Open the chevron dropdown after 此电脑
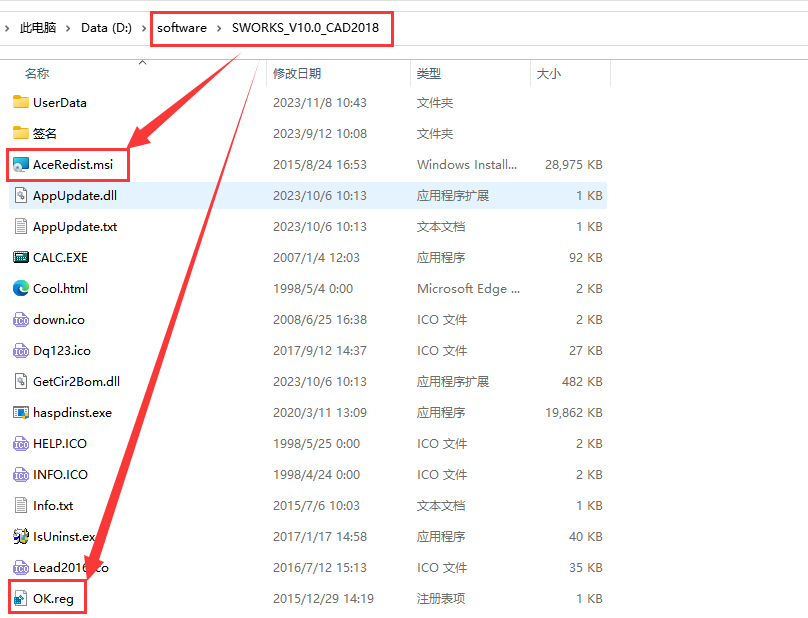The height and width of the screenshot is (618, 808). click(68, 28)
